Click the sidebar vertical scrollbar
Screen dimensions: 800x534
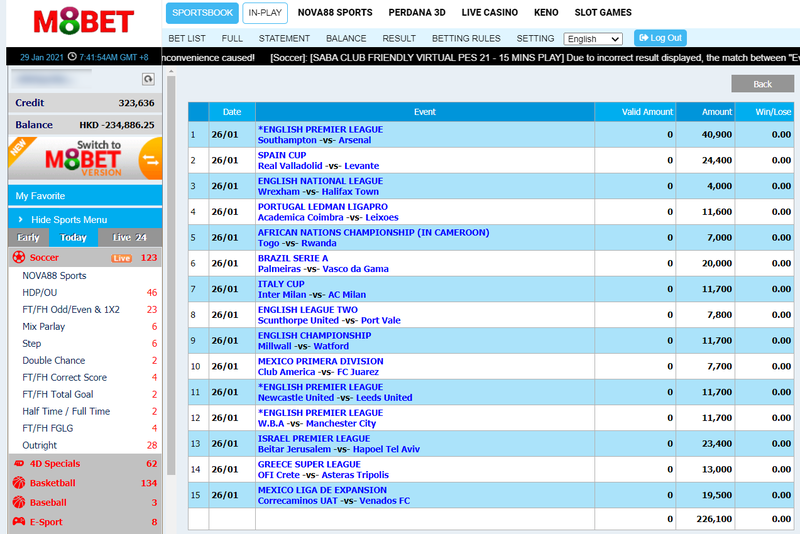coord(171,275)
